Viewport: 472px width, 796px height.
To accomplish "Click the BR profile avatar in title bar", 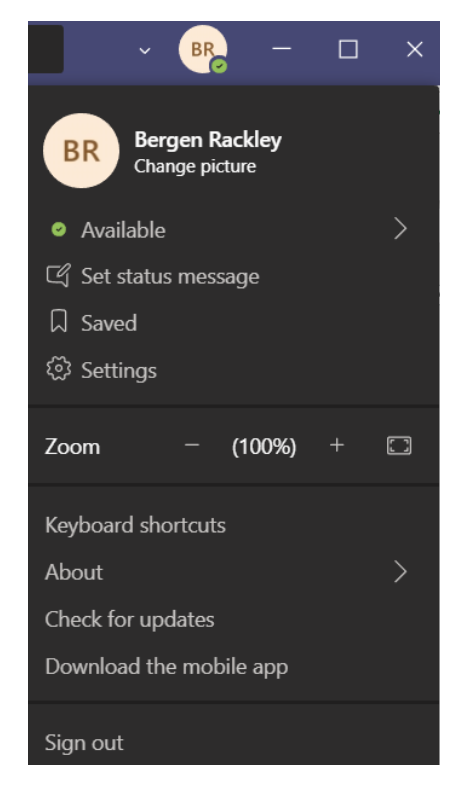I will 203,49.
